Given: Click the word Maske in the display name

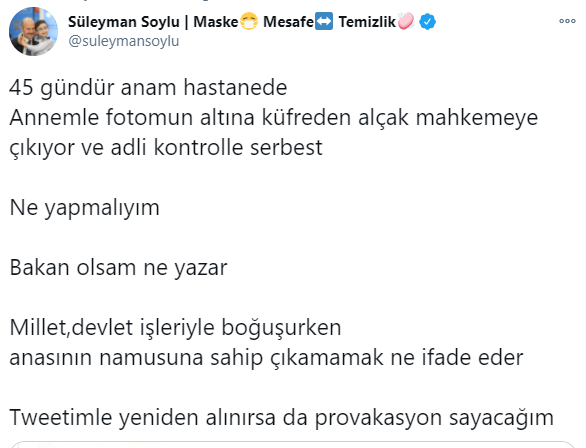Looking at the screenshot, I should click(x=216, y=22).
